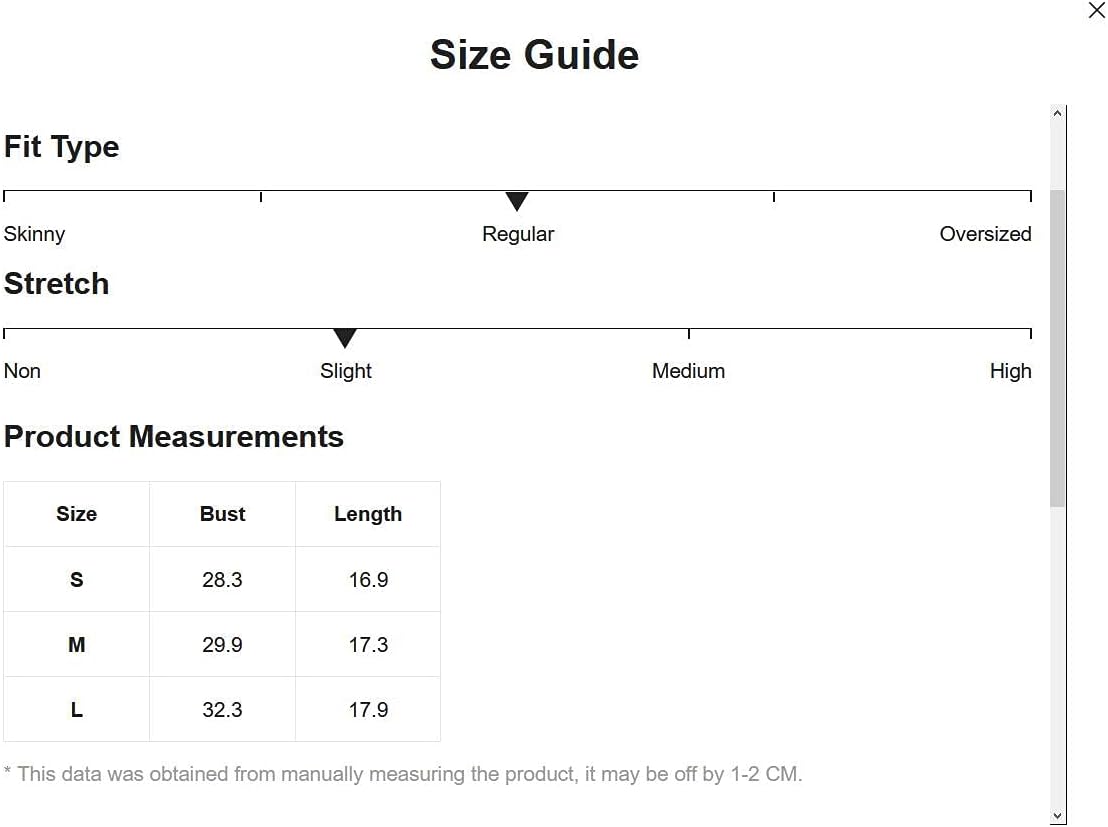Viewport: 1108px width, 827px height.
Task: Select the size L row label
Action: point(77,710)
